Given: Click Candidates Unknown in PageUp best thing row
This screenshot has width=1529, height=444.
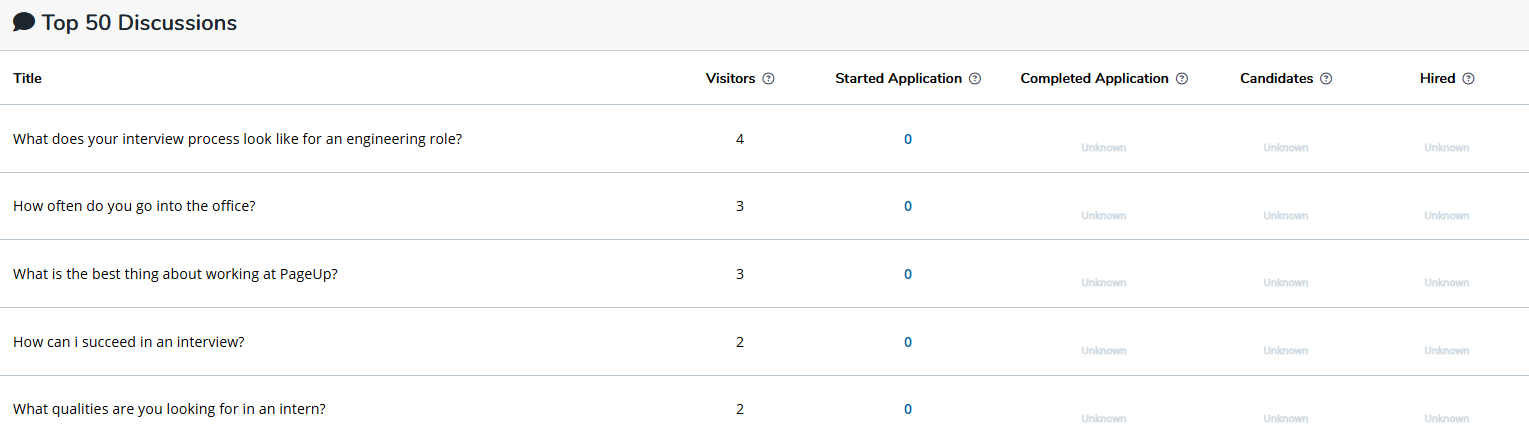Looking at the screenshot, I should pos(1286,283).
